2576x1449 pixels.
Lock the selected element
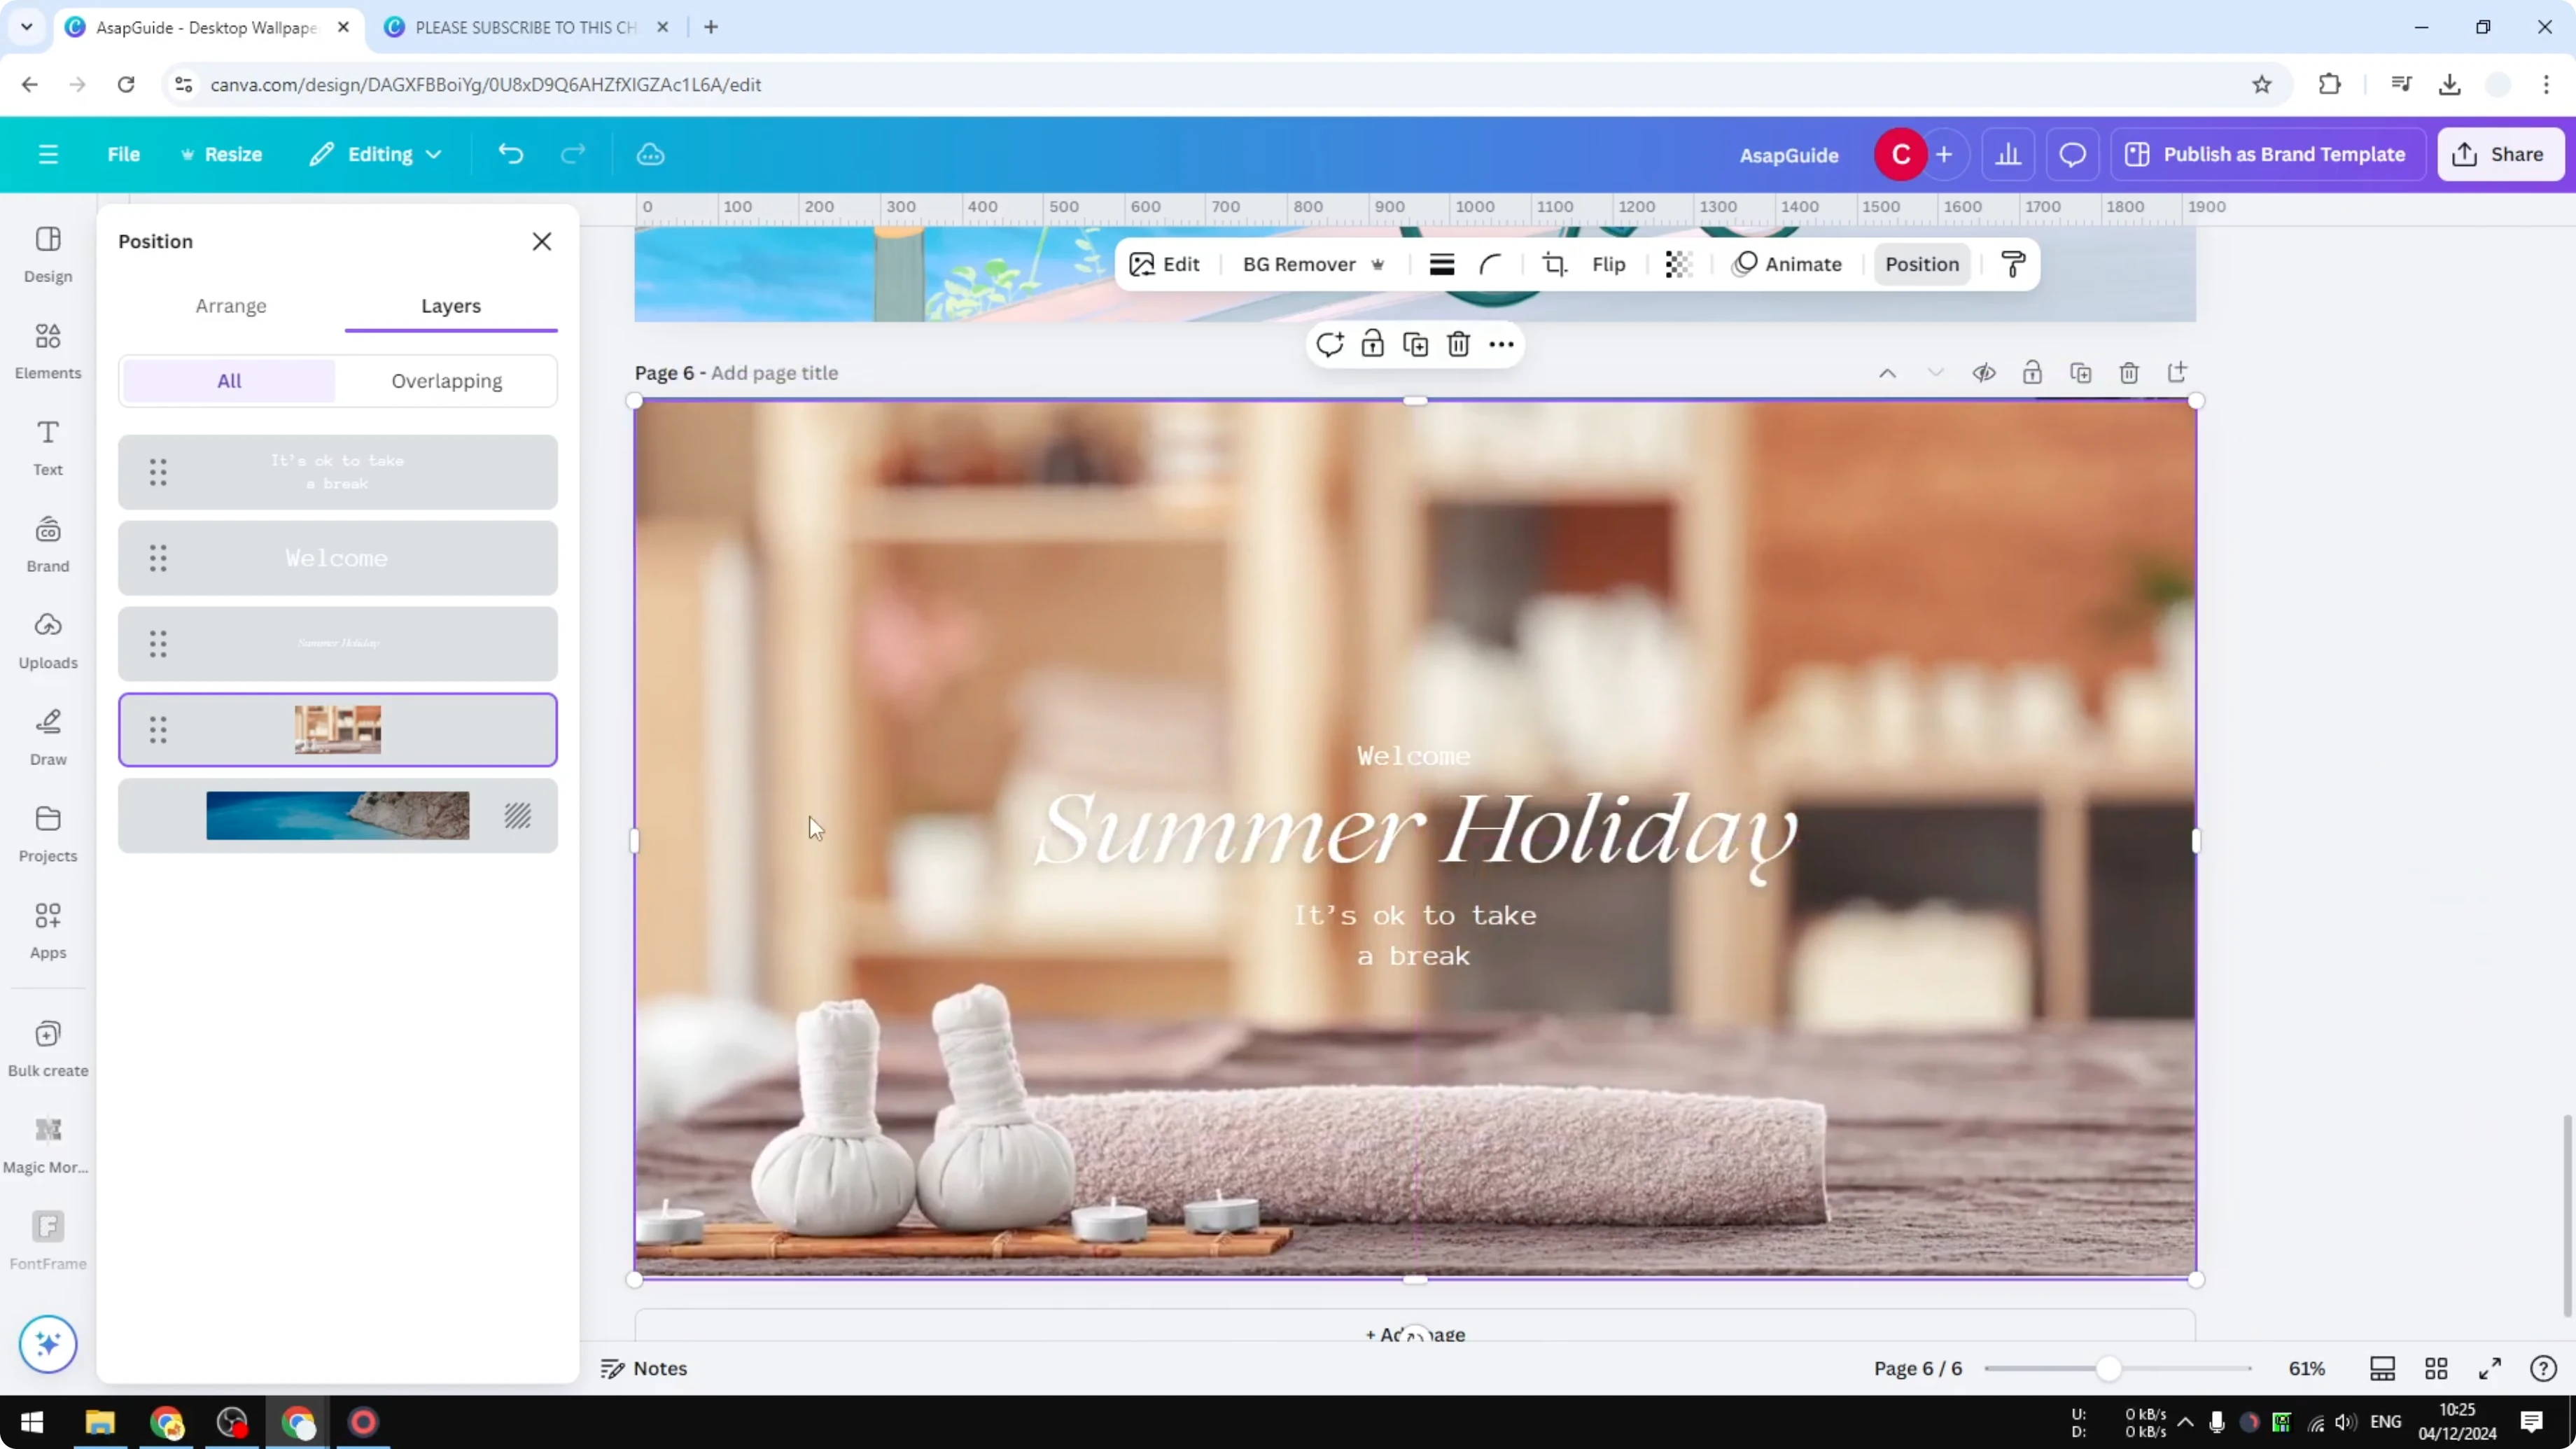point(1371,343)
